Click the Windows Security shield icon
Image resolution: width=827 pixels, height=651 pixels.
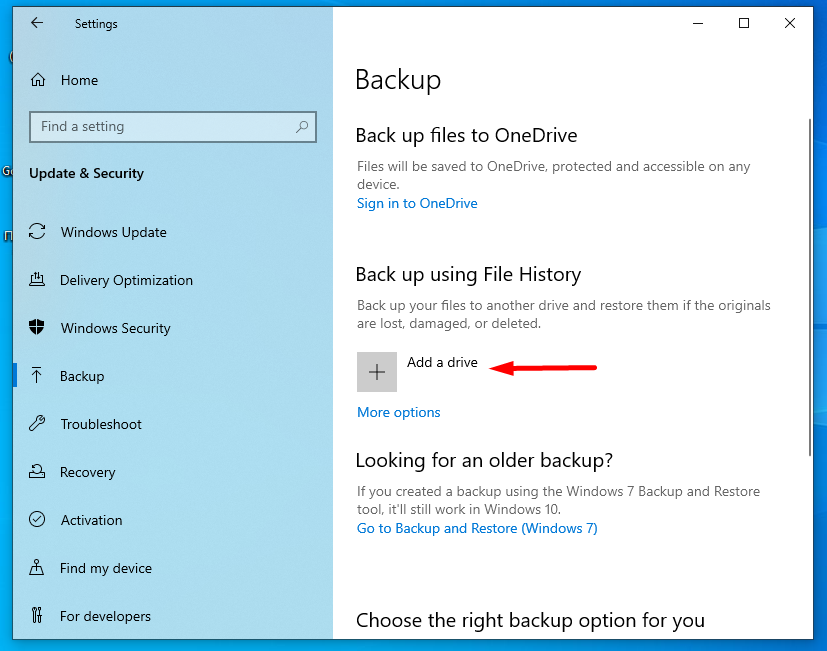(x=38, y=328)
